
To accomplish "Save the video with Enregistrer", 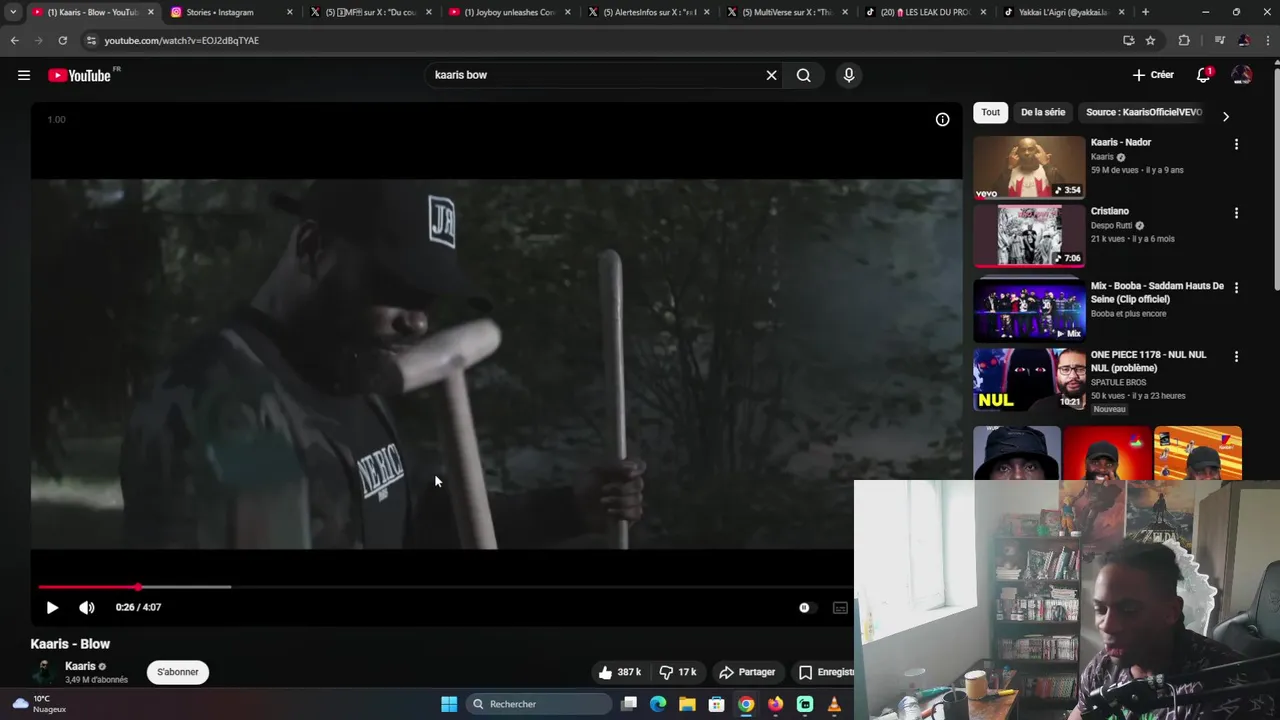I will point(826,672).
